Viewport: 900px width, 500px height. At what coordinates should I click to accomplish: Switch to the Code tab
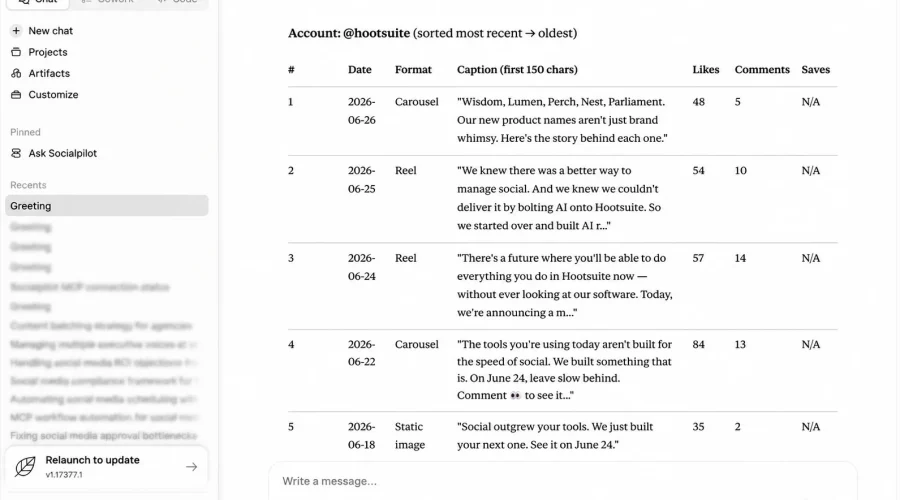click(178, 2)
